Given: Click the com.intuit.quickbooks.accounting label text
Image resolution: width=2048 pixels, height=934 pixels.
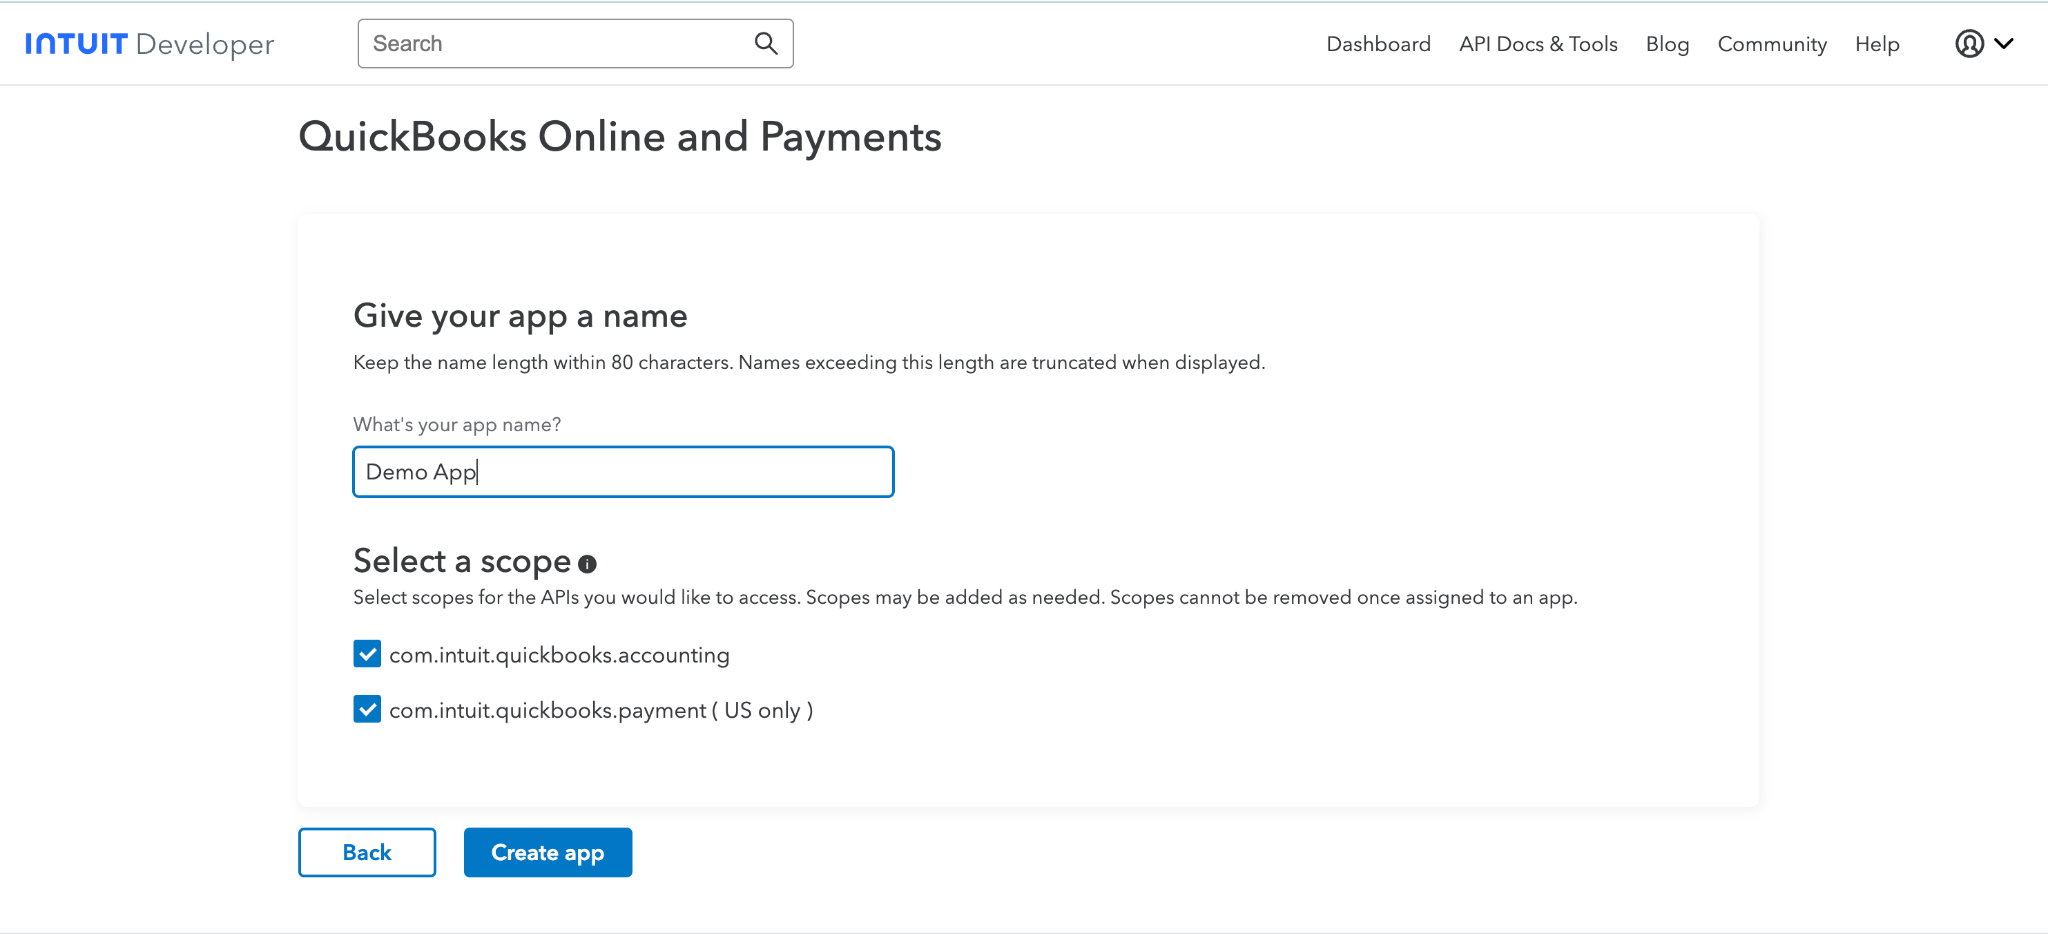Looking at the screenshot, I should (559, 655).
